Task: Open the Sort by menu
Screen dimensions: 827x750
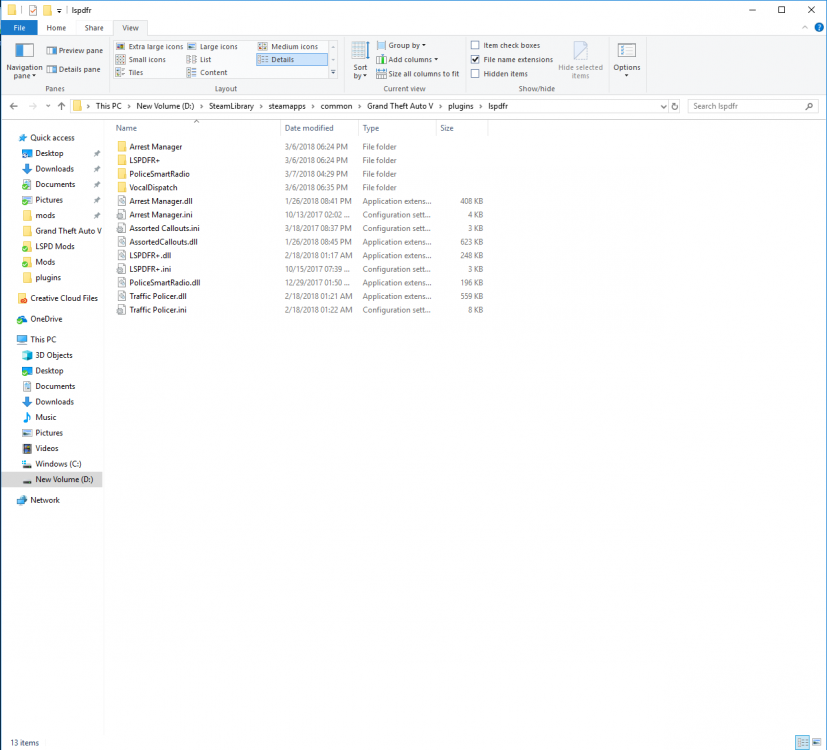Action: click(360, 61)
